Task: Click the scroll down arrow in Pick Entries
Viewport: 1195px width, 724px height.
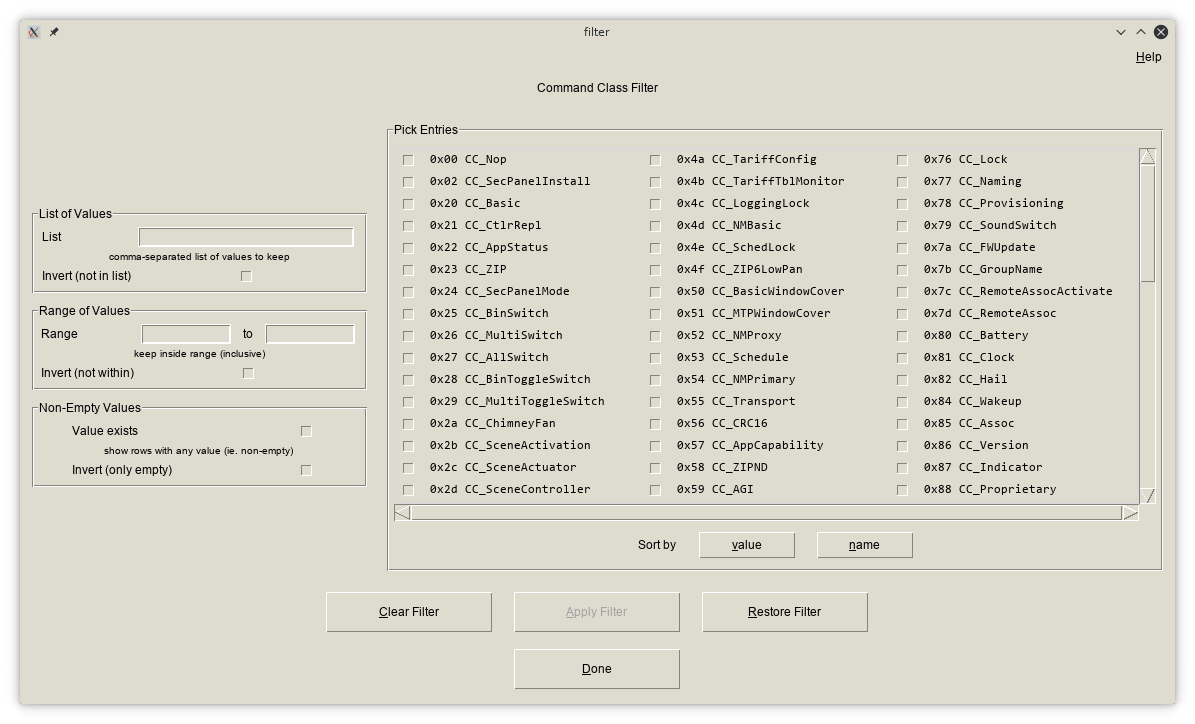Action: pyautogui.click(x=1147, y=495)
